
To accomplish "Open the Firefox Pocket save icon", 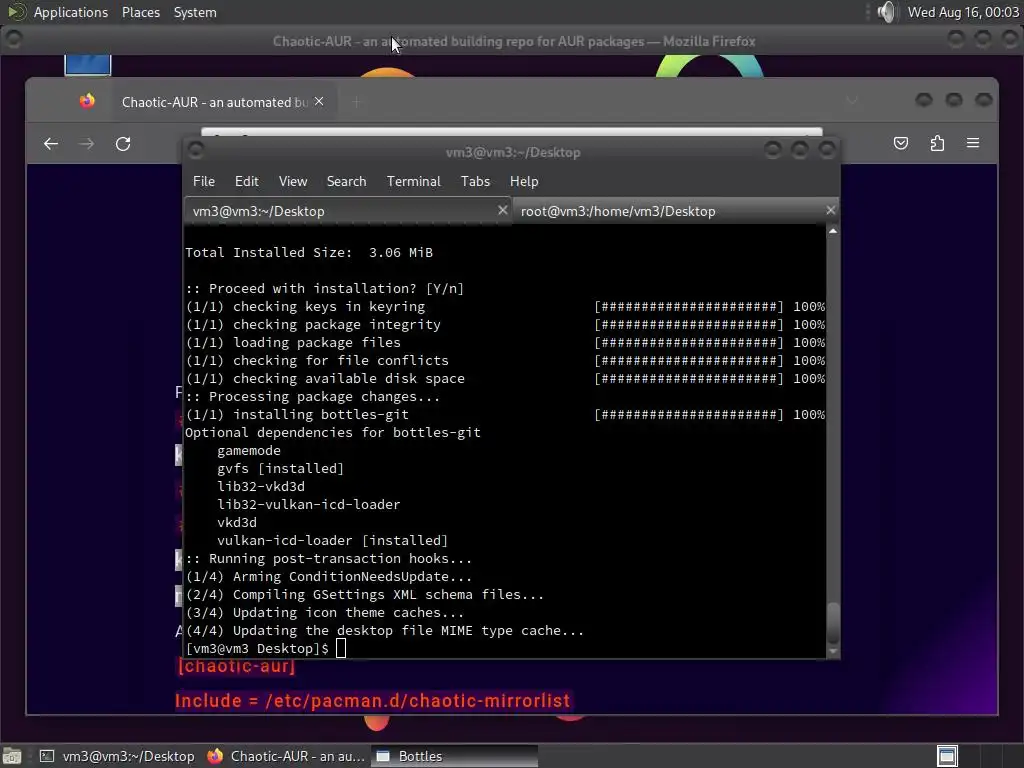I will [x=901, y=143].
